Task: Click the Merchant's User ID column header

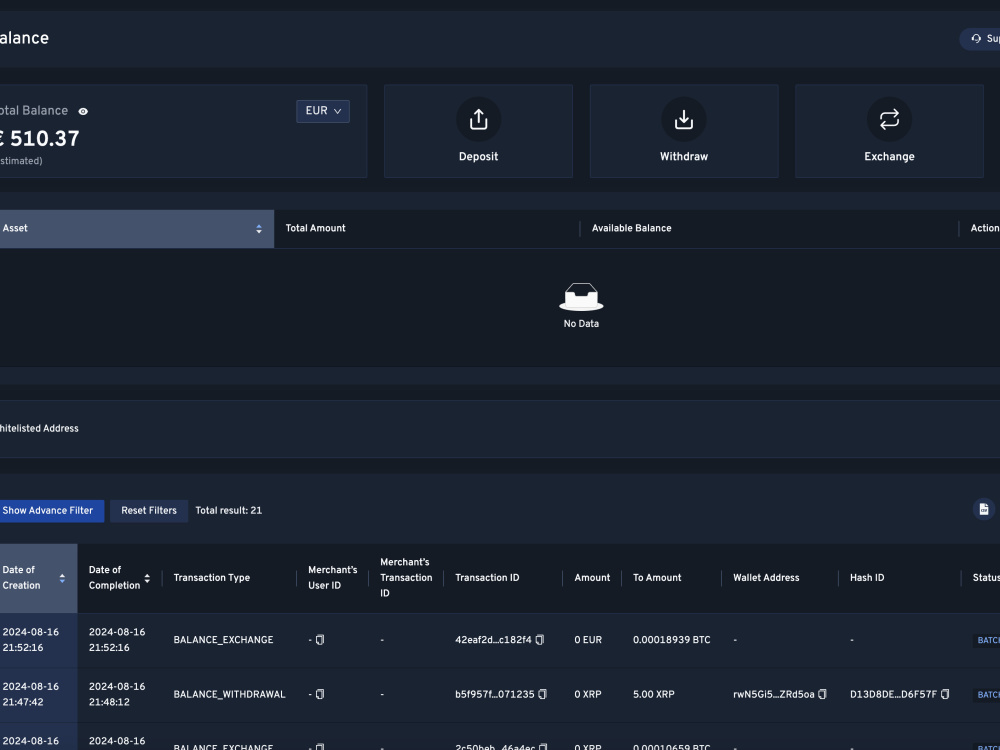Action: (x=332, y=578)
